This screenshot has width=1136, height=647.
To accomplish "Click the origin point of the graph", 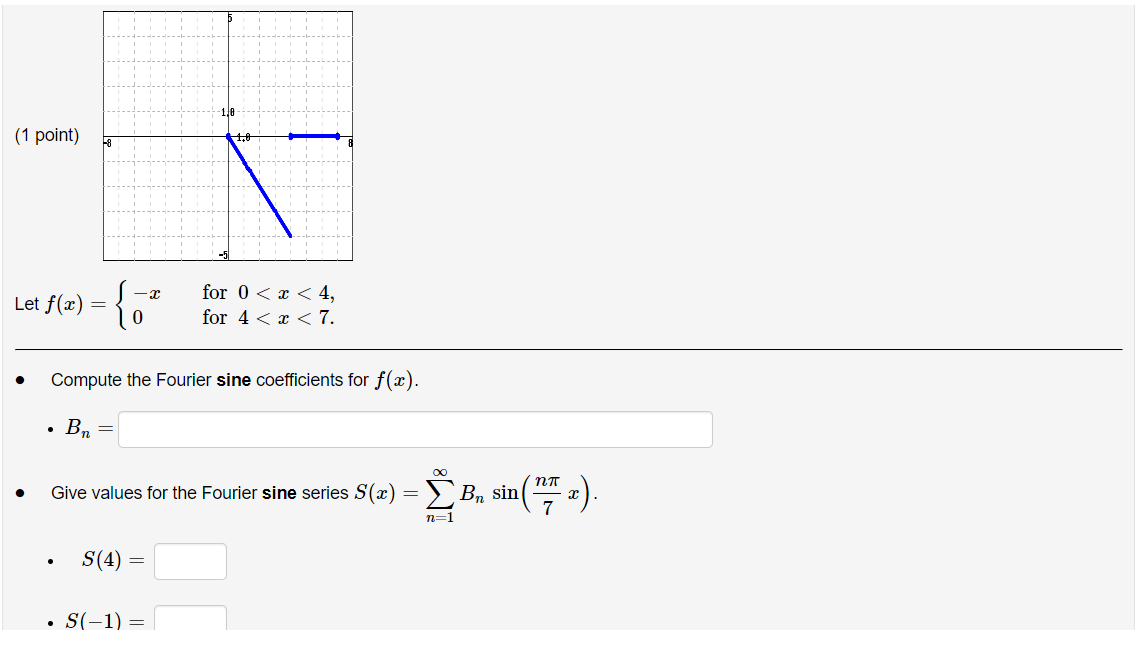I will coord(229,134).
